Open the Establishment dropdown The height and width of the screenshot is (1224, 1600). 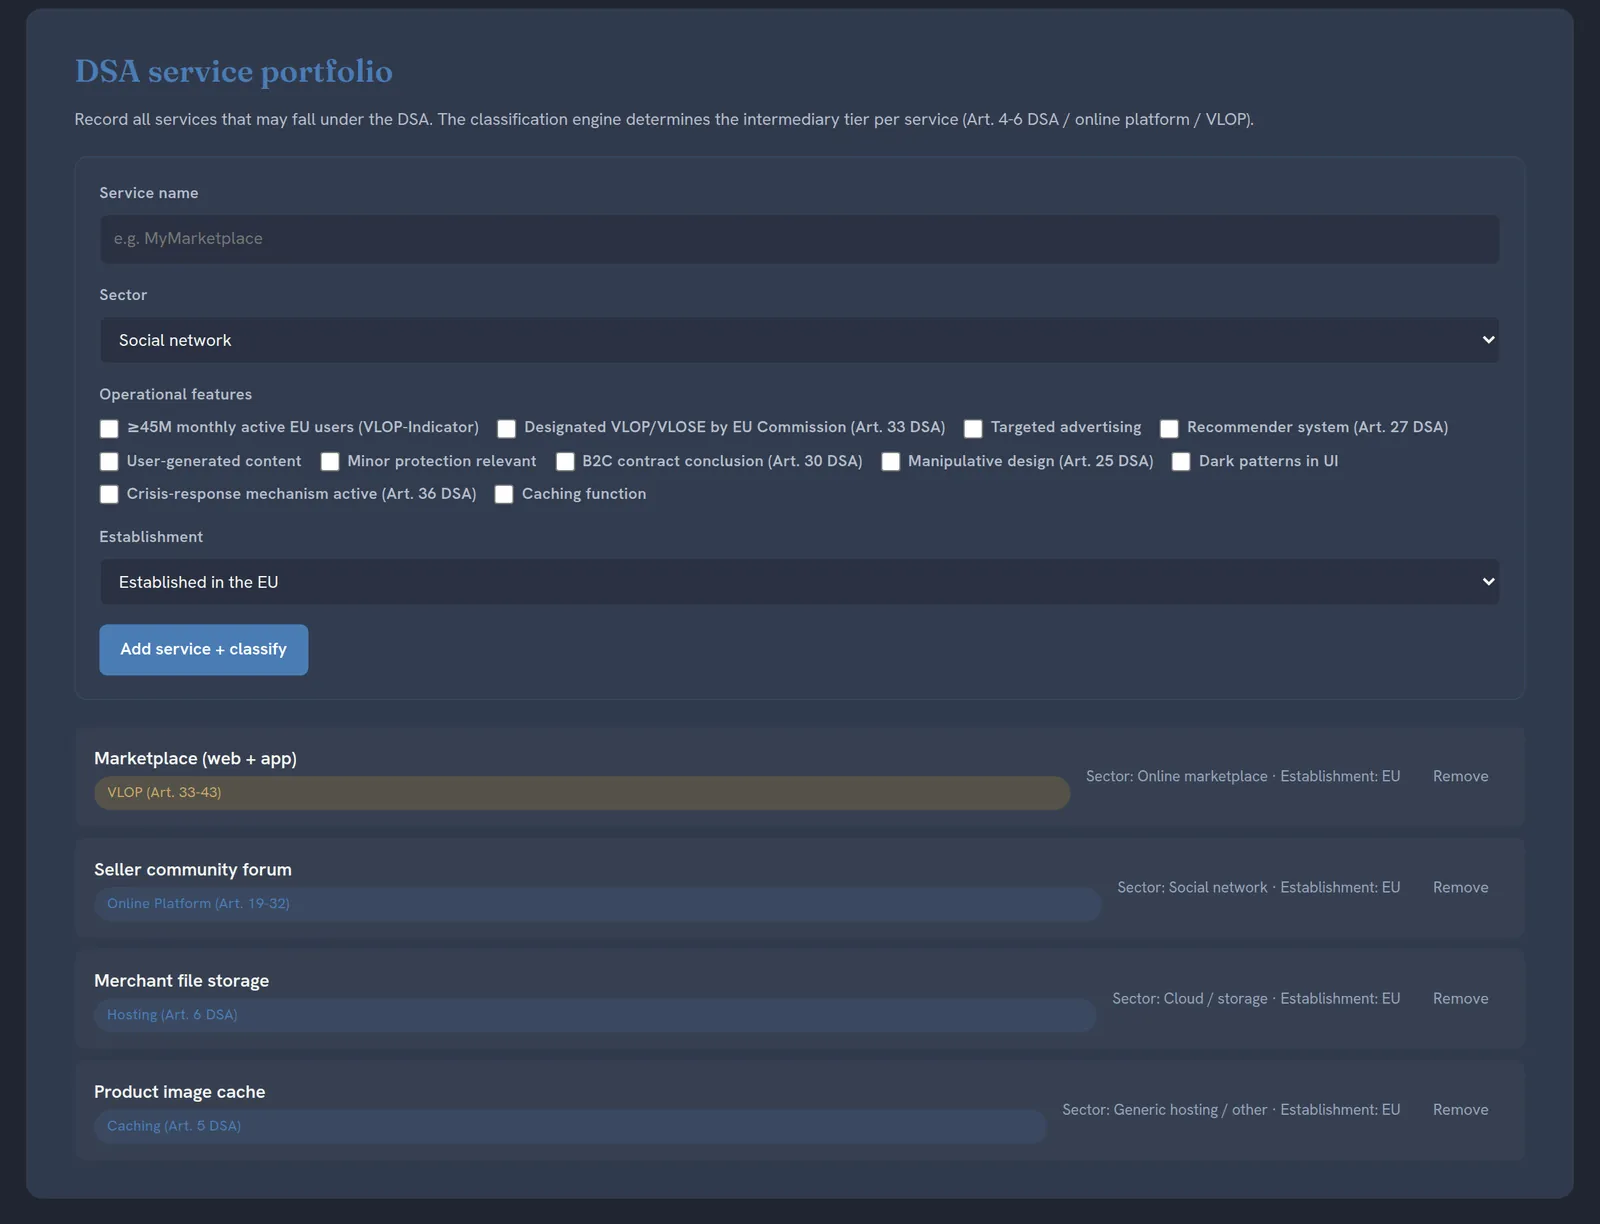pos(799,582)
